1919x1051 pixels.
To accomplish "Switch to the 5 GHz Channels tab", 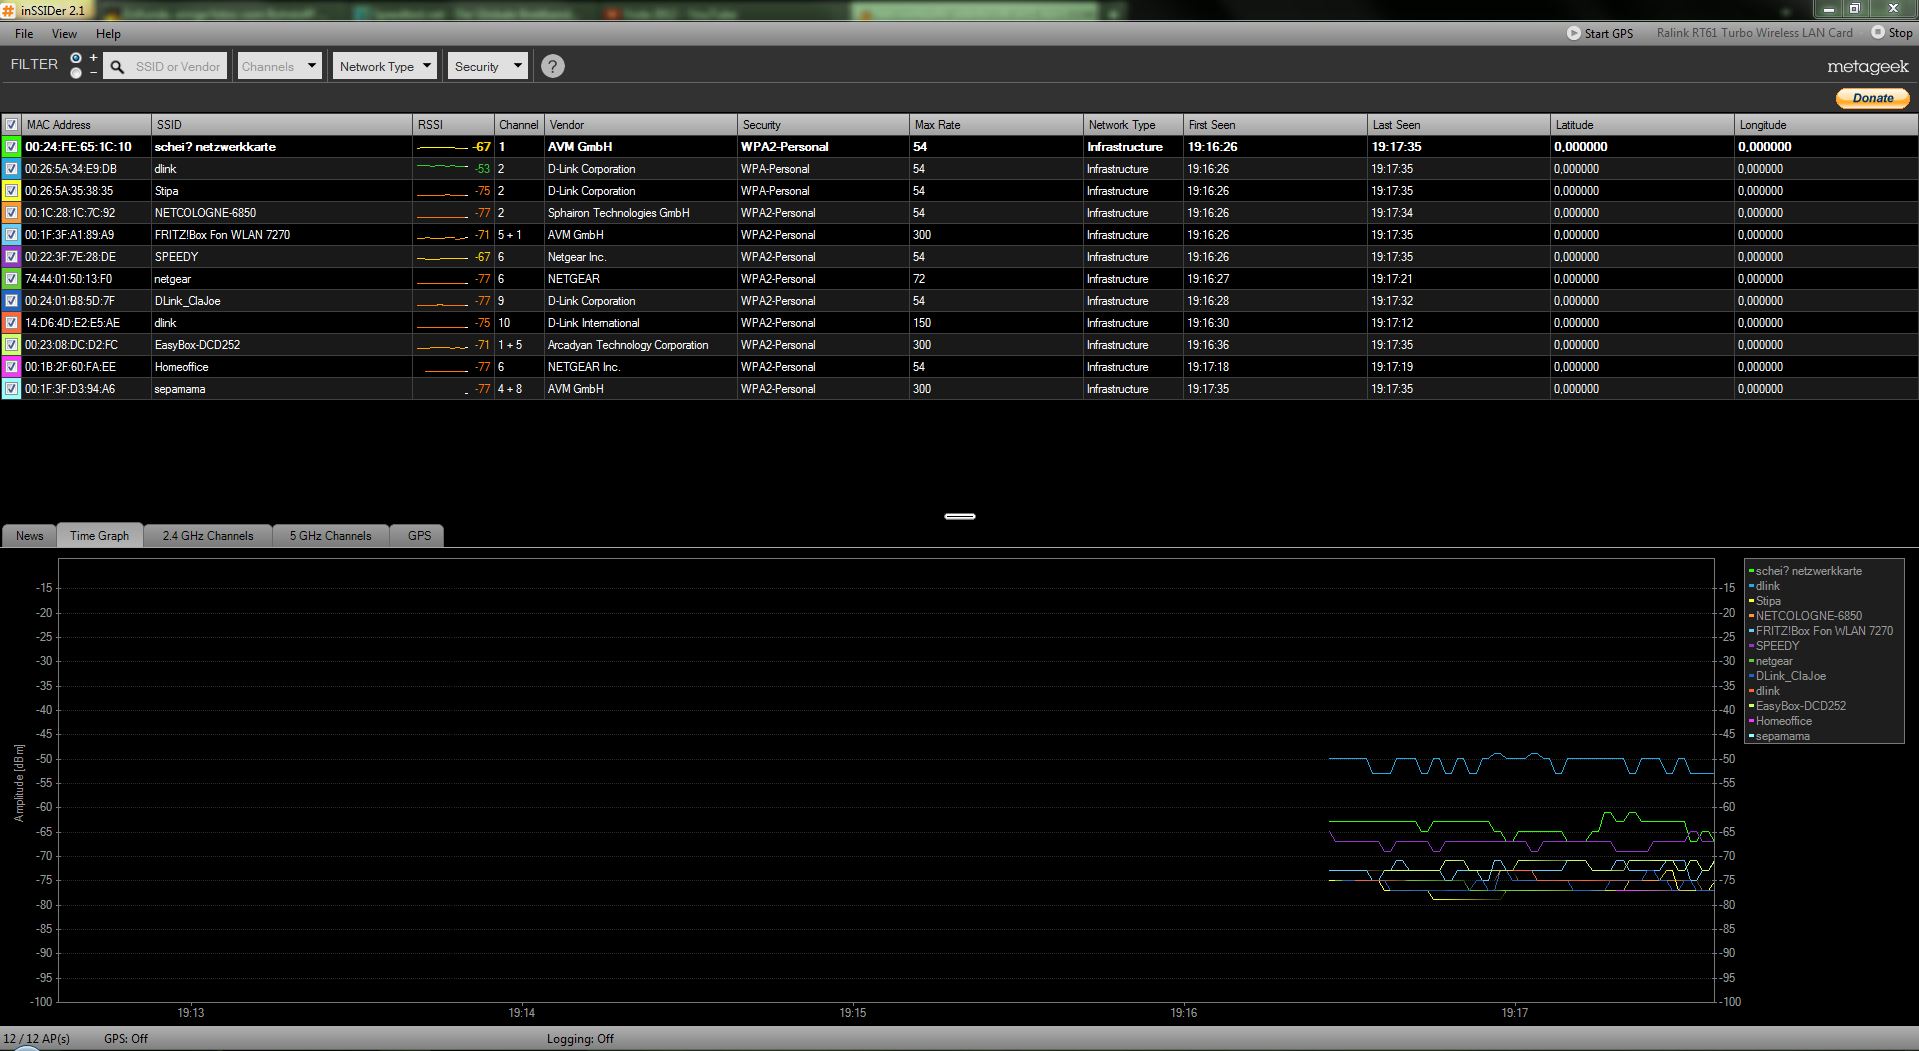I will 330,536.
